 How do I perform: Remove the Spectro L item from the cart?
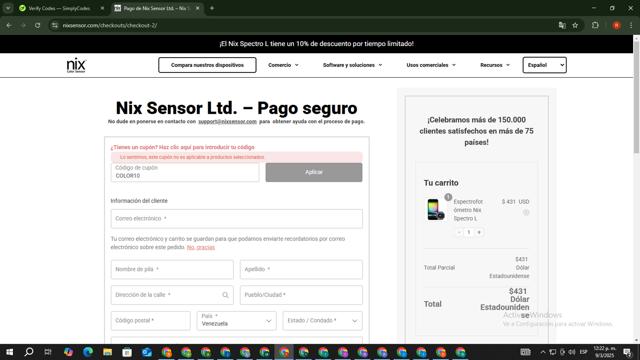(x=526, y=212)
